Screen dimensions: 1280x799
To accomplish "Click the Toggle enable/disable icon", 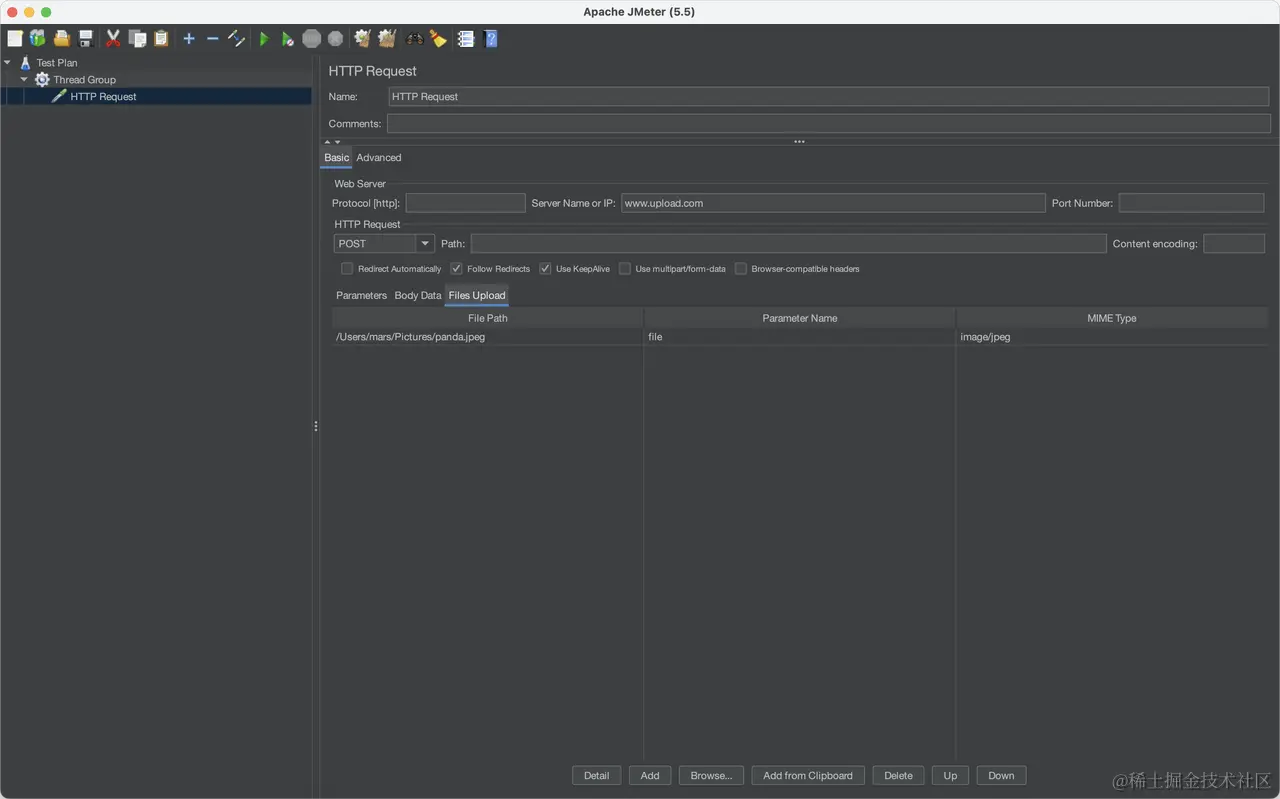I will [x=236, y=39].
